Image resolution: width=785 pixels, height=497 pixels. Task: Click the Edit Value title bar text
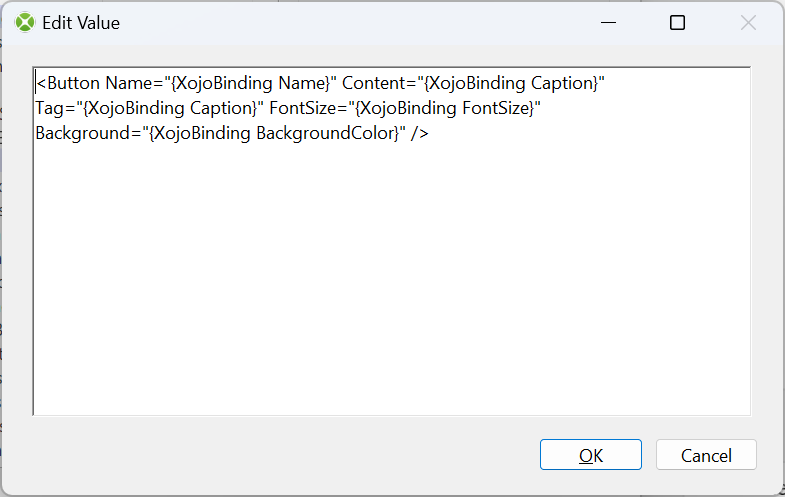(81, 23)
